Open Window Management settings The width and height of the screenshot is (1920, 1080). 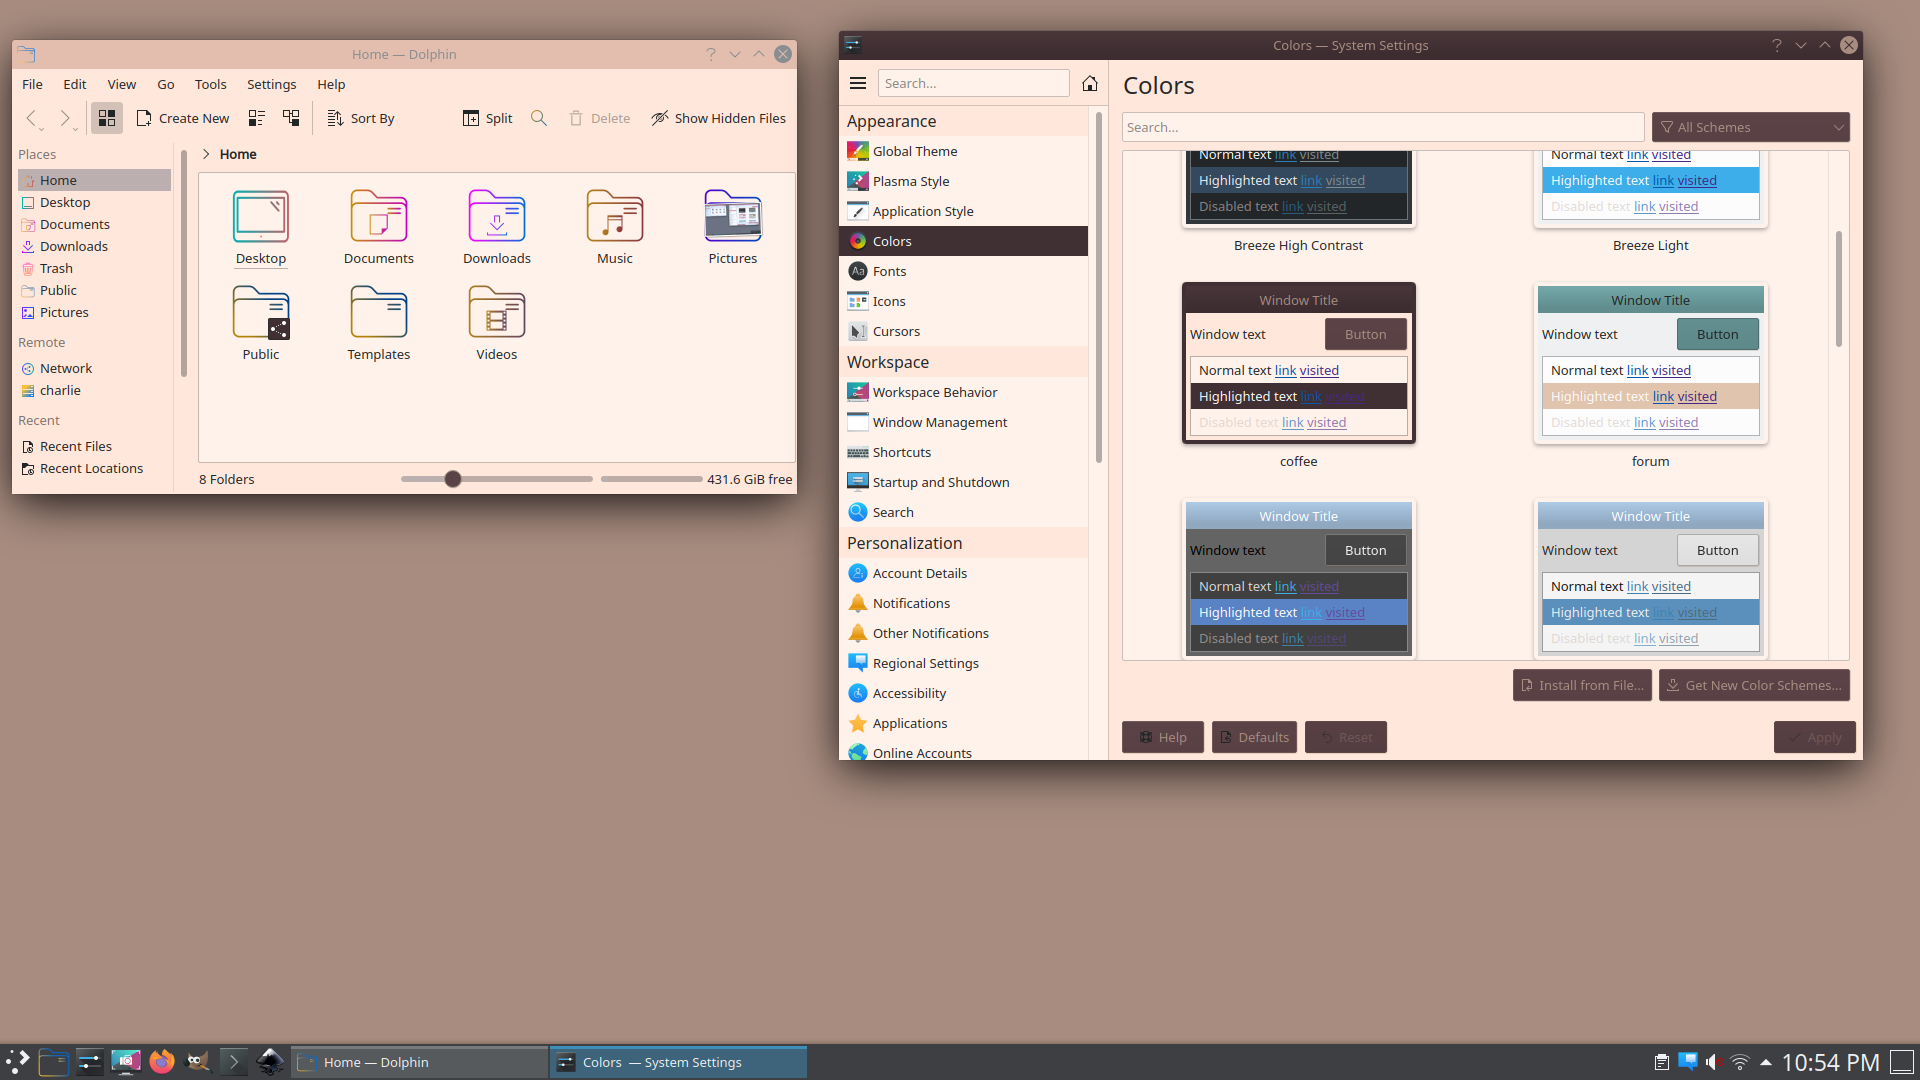point(964,422)
